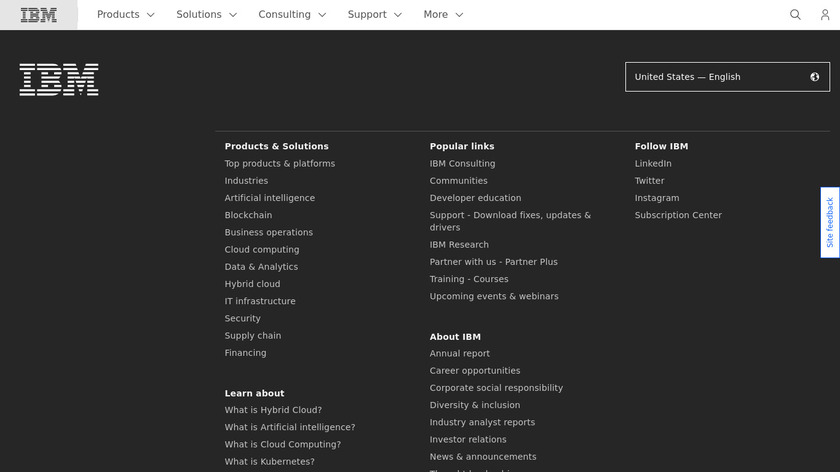Go to Subscription Center
The width and height of the screenshot is (840, 472).
point(678,215)
